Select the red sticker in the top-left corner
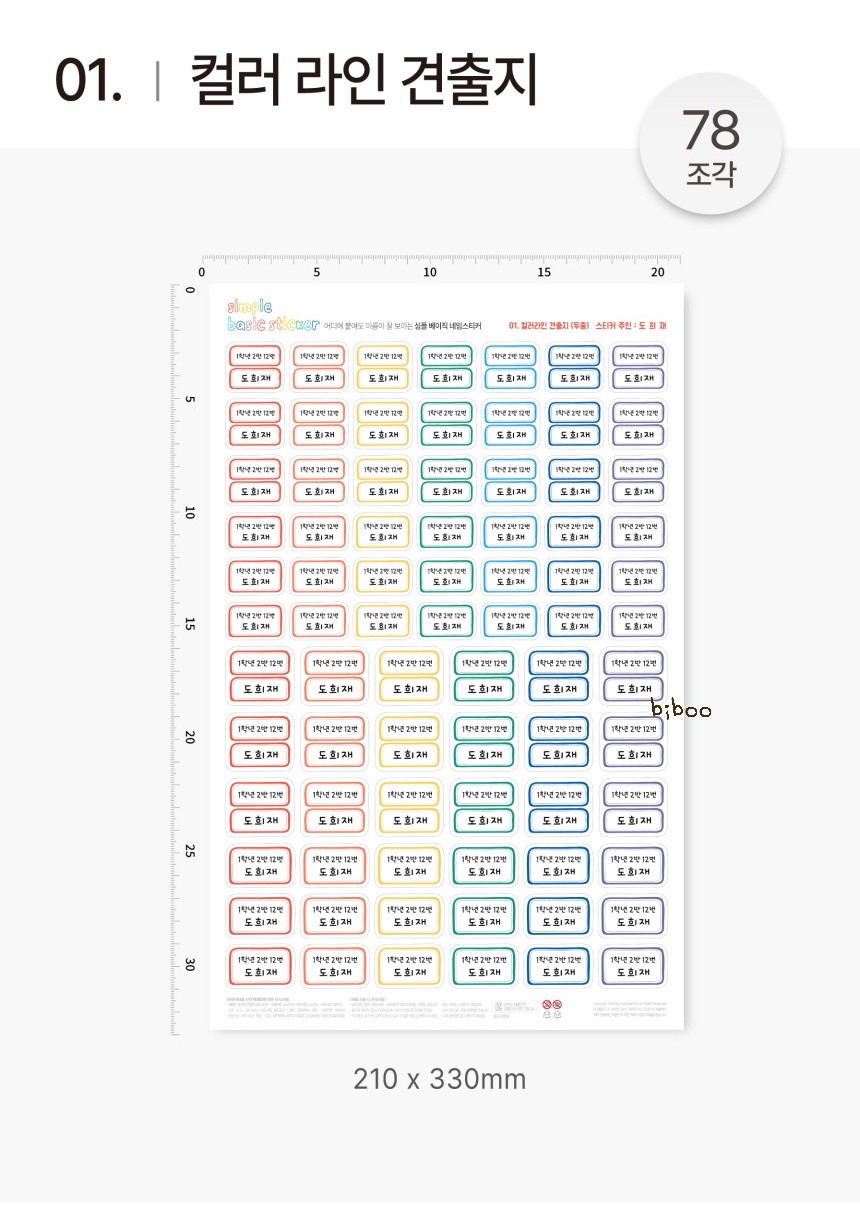 pyautogui.click(x=256, y=367)
